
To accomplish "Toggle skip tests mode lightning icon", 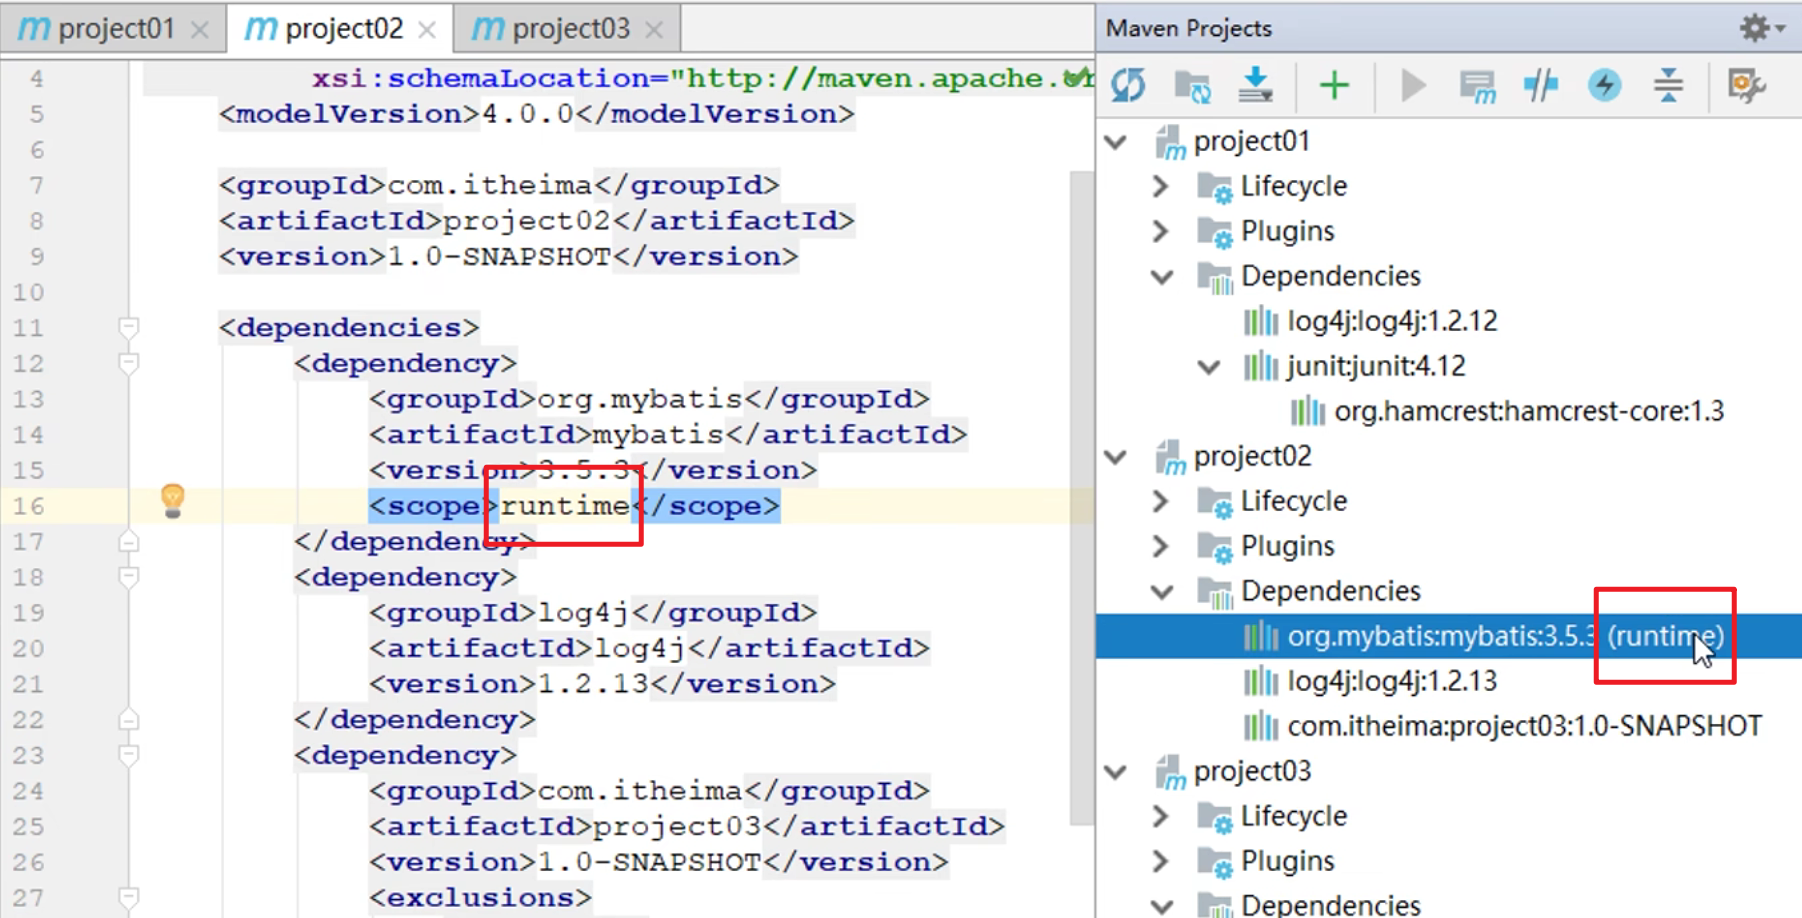I will click(x=1605, y=85).
